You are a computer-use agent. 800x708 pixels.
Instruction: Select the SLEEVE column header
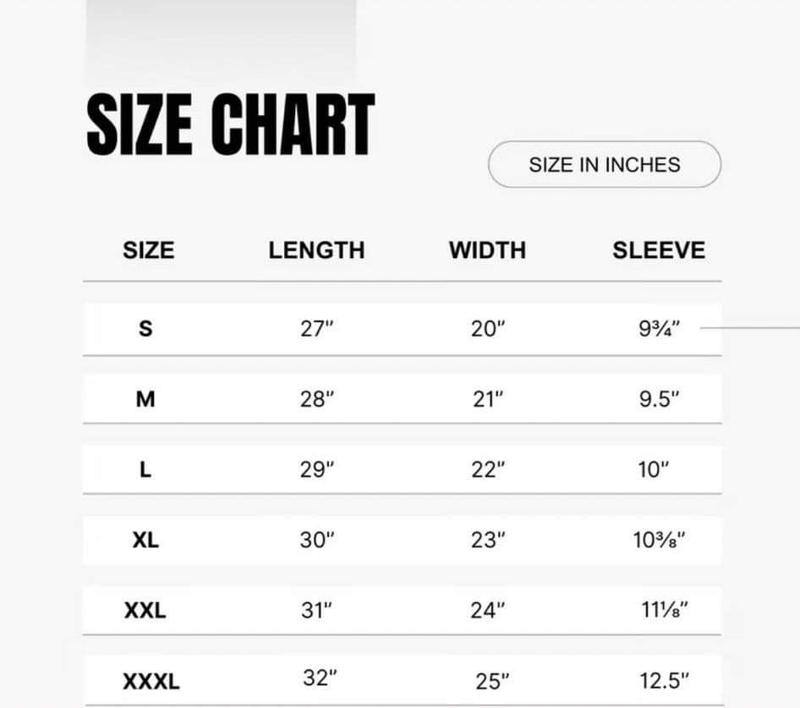pos(659,250)
